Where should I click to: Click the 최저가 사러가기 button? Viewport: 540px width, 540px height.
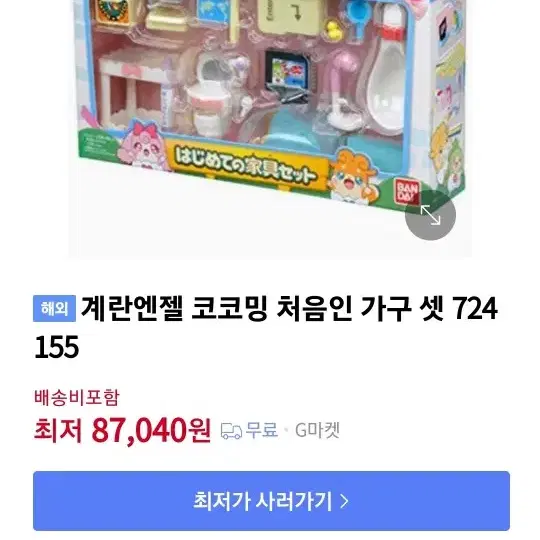[x=271, y=501]
